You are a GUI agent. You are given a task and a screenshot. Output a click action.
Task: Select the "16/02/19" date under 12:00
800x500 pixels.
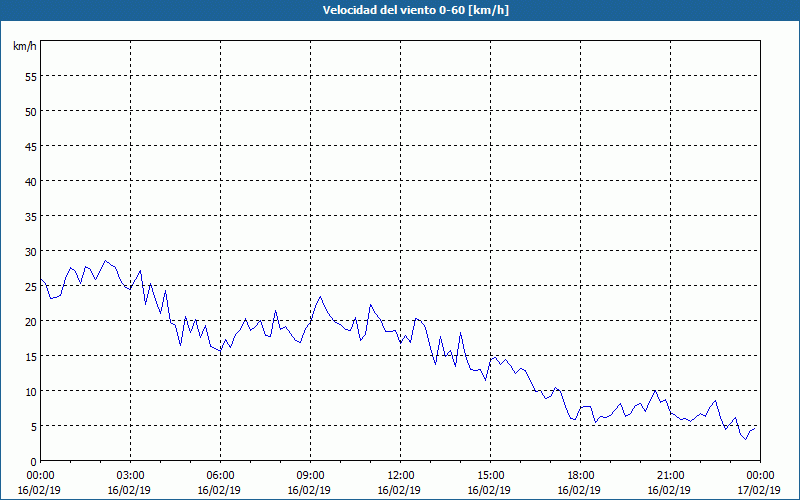pyautogui.click(x=399, y=490)
